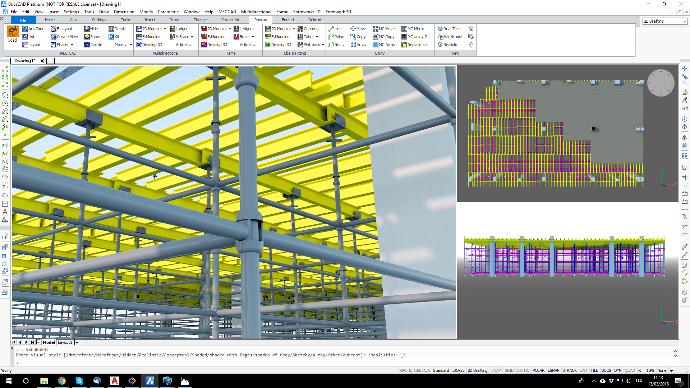Screen dimensions: 690x388
Task: Click the command line scrollbar up arrow
Action: [675, 351]
